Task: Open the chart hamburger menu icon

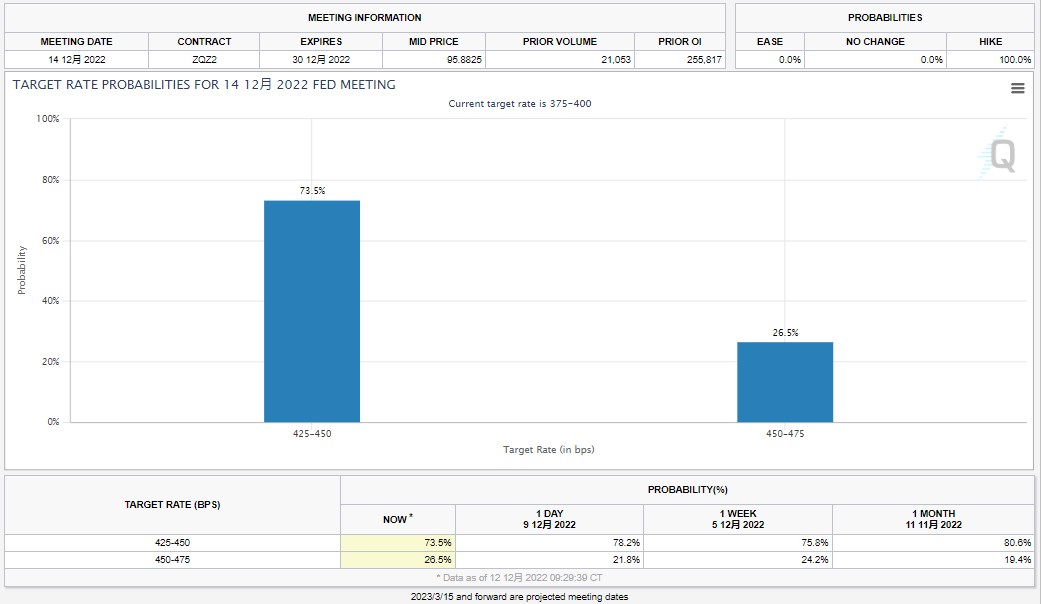Action: [1017, 88]
